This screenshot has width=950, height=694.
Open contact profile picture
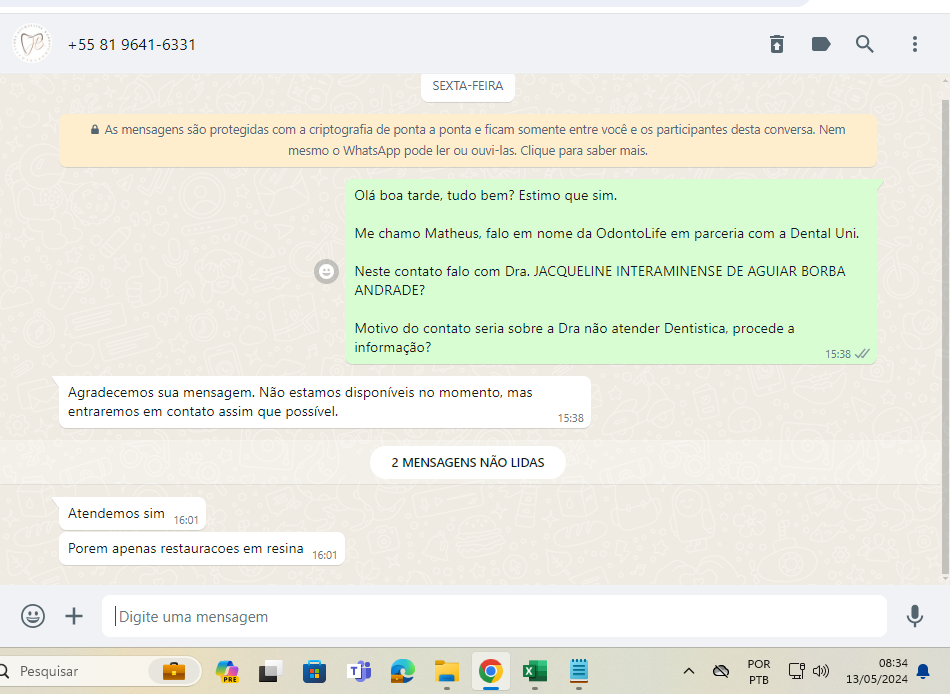(x=32, y=44)
